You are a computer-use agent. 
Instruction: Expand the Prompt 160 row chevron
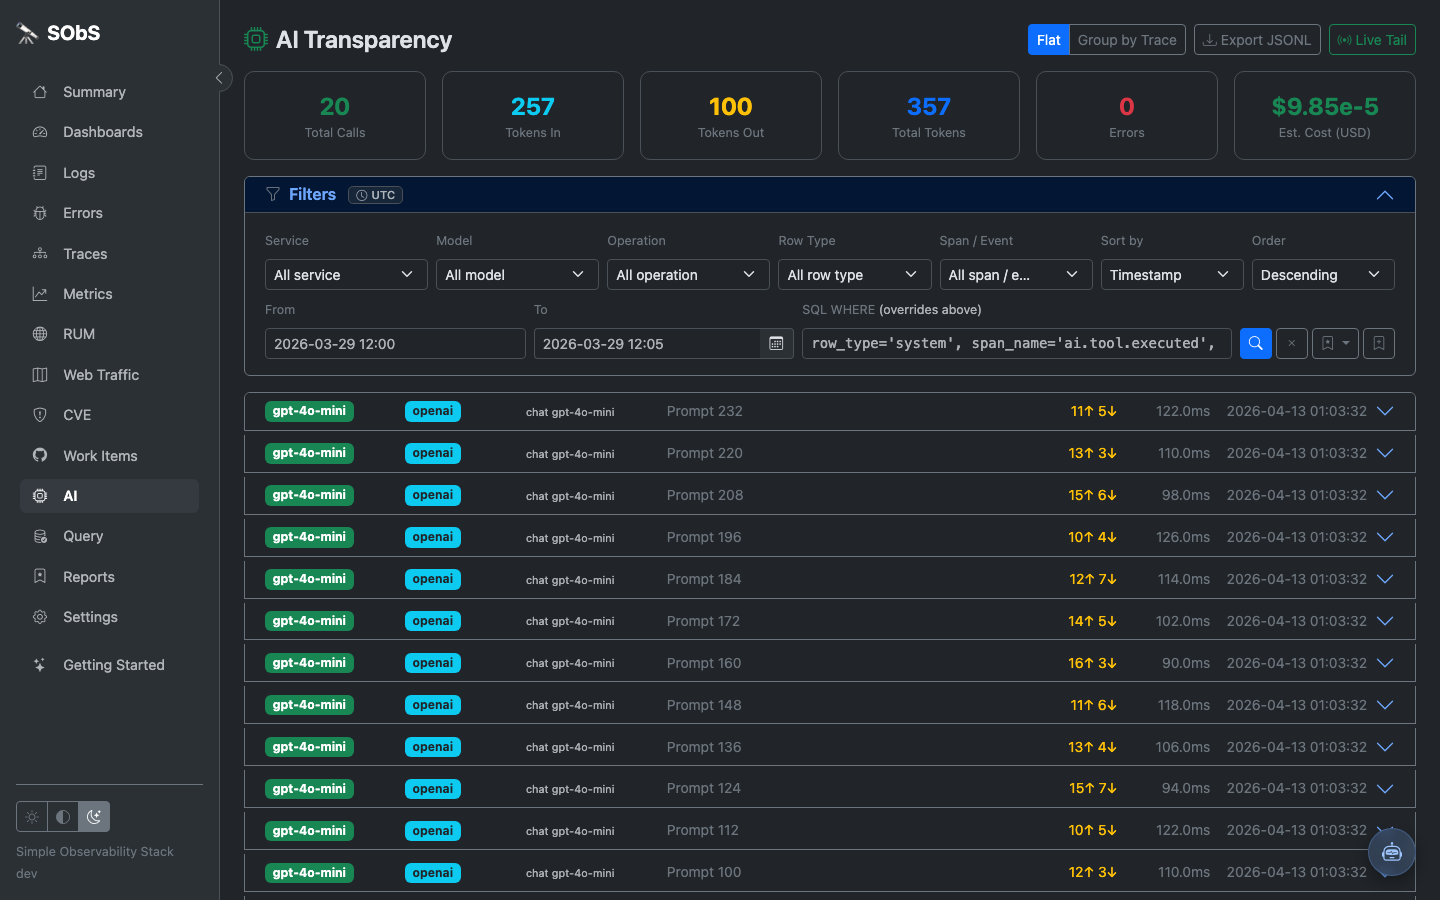1385,663
